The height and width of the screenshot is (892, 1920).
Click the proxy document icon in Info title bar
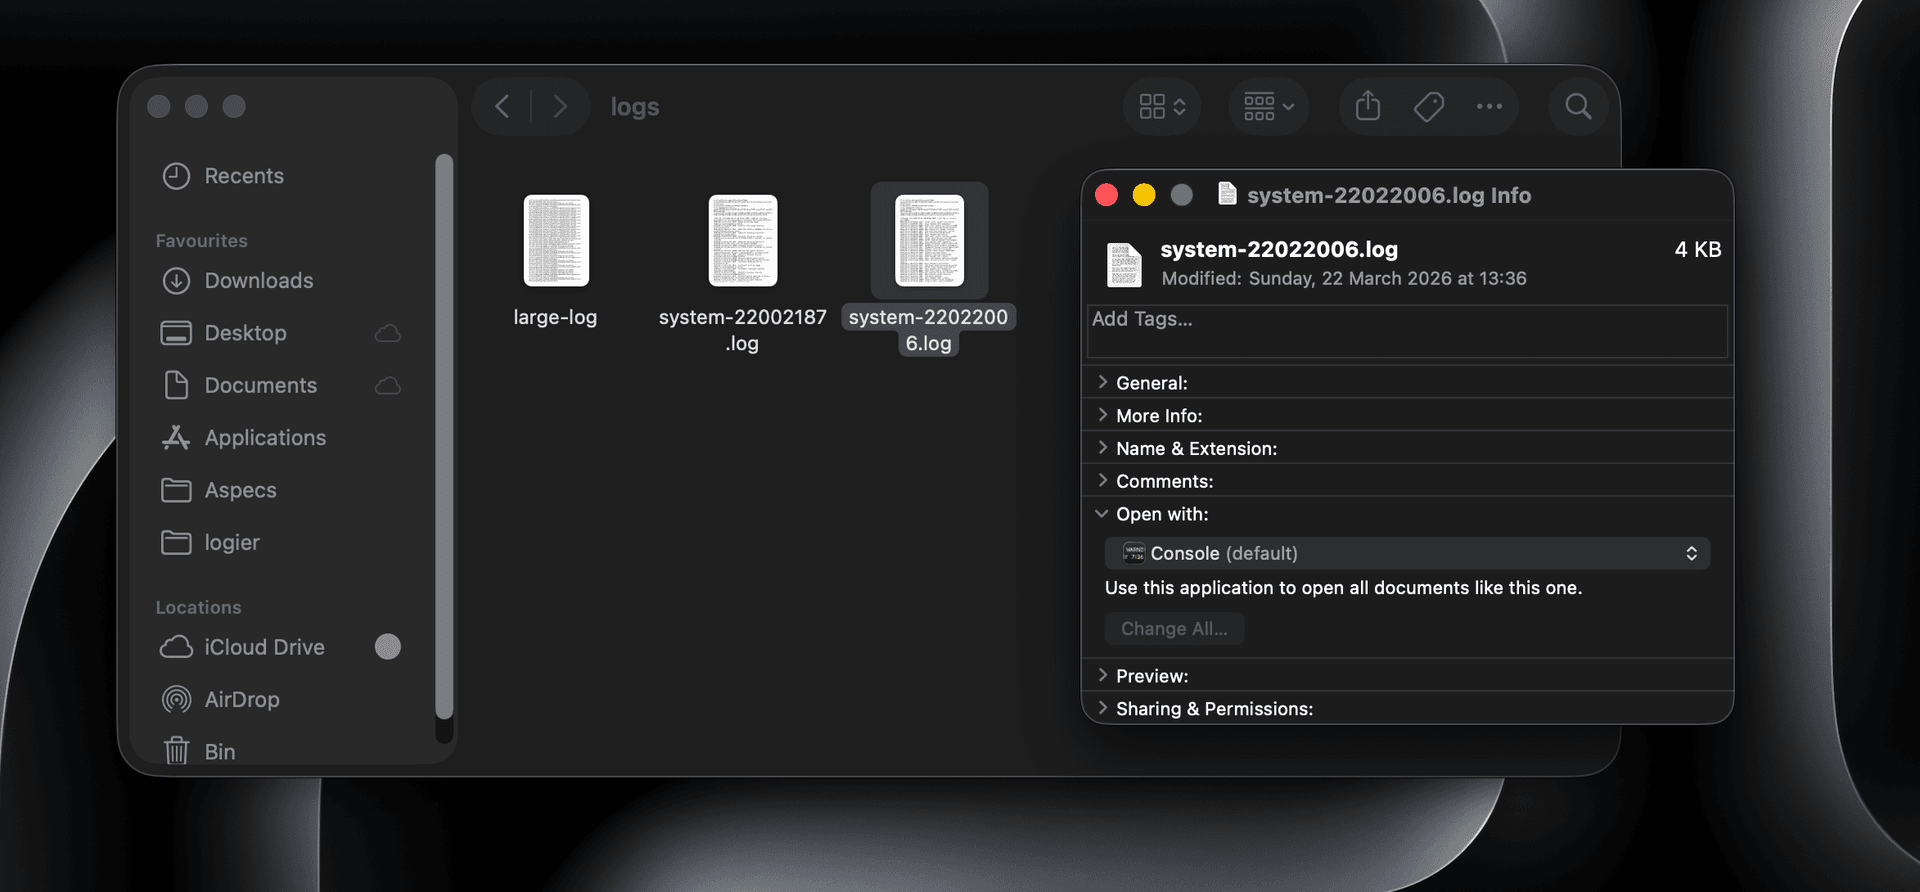[1227, 194]
